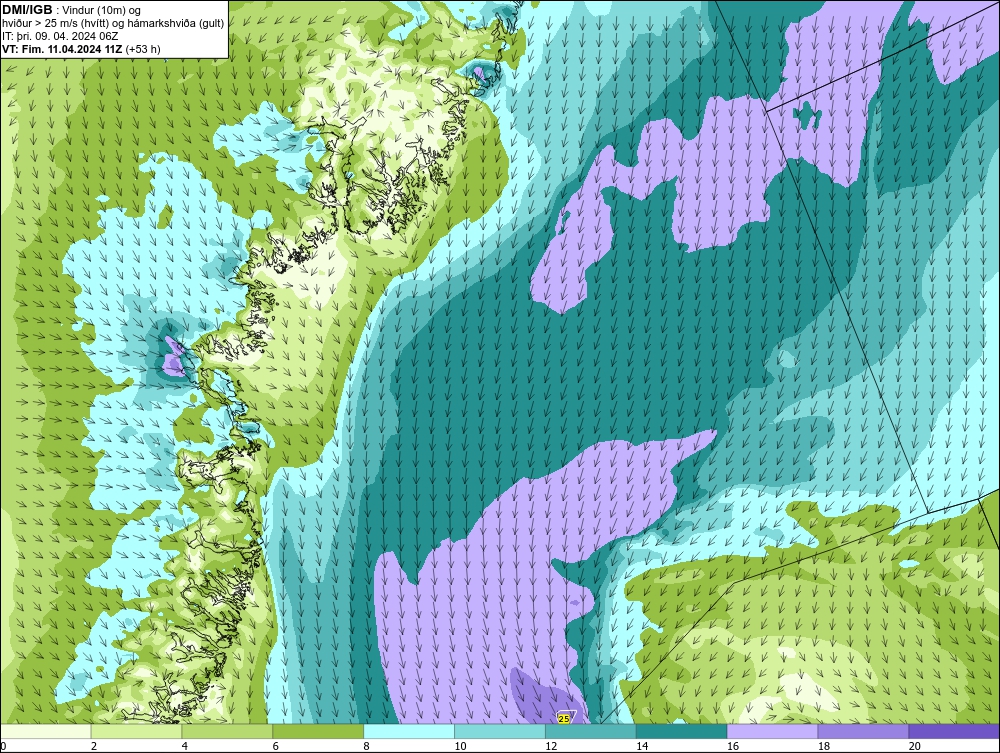Select the 4–6 m/s green swatch
This screenshot has height=753, width=1000.
227,732
